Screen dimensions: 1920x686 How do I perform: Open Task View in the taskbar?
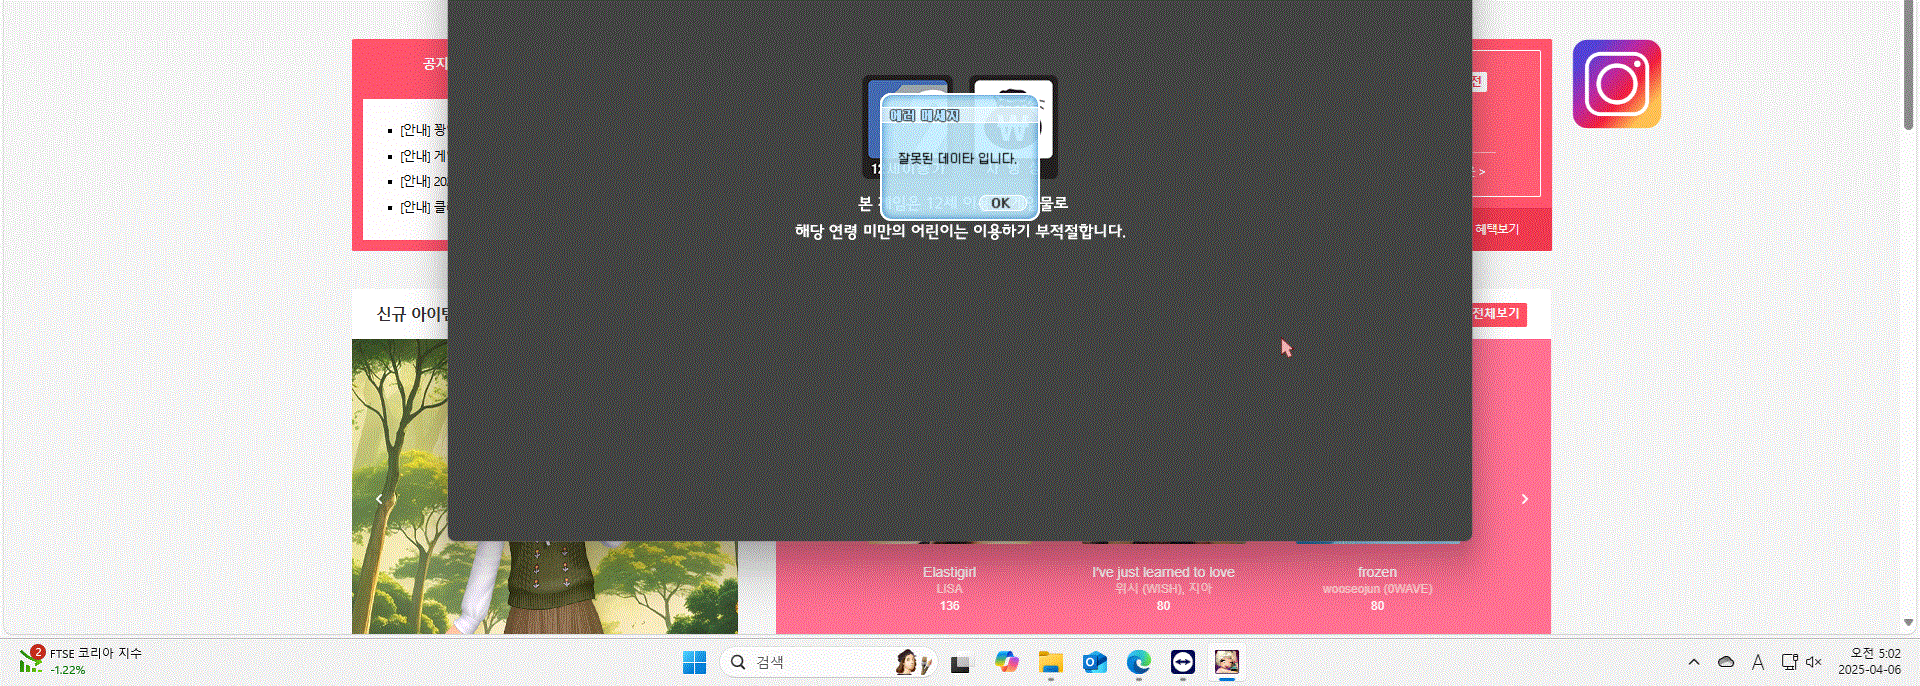pos(960,662)
